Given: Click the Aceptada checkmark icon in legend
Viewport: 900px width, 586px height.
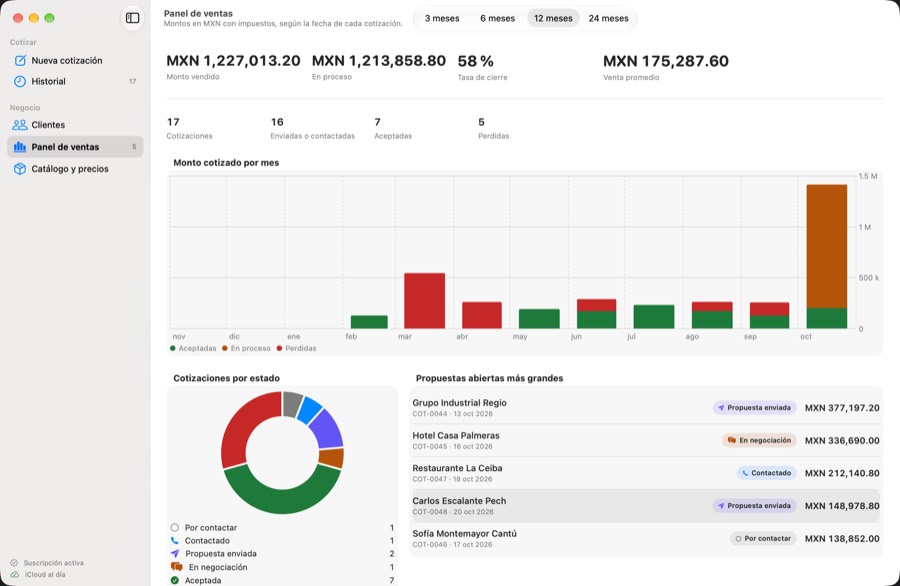Looking at the screenshot, I should [x=174, y=580].
